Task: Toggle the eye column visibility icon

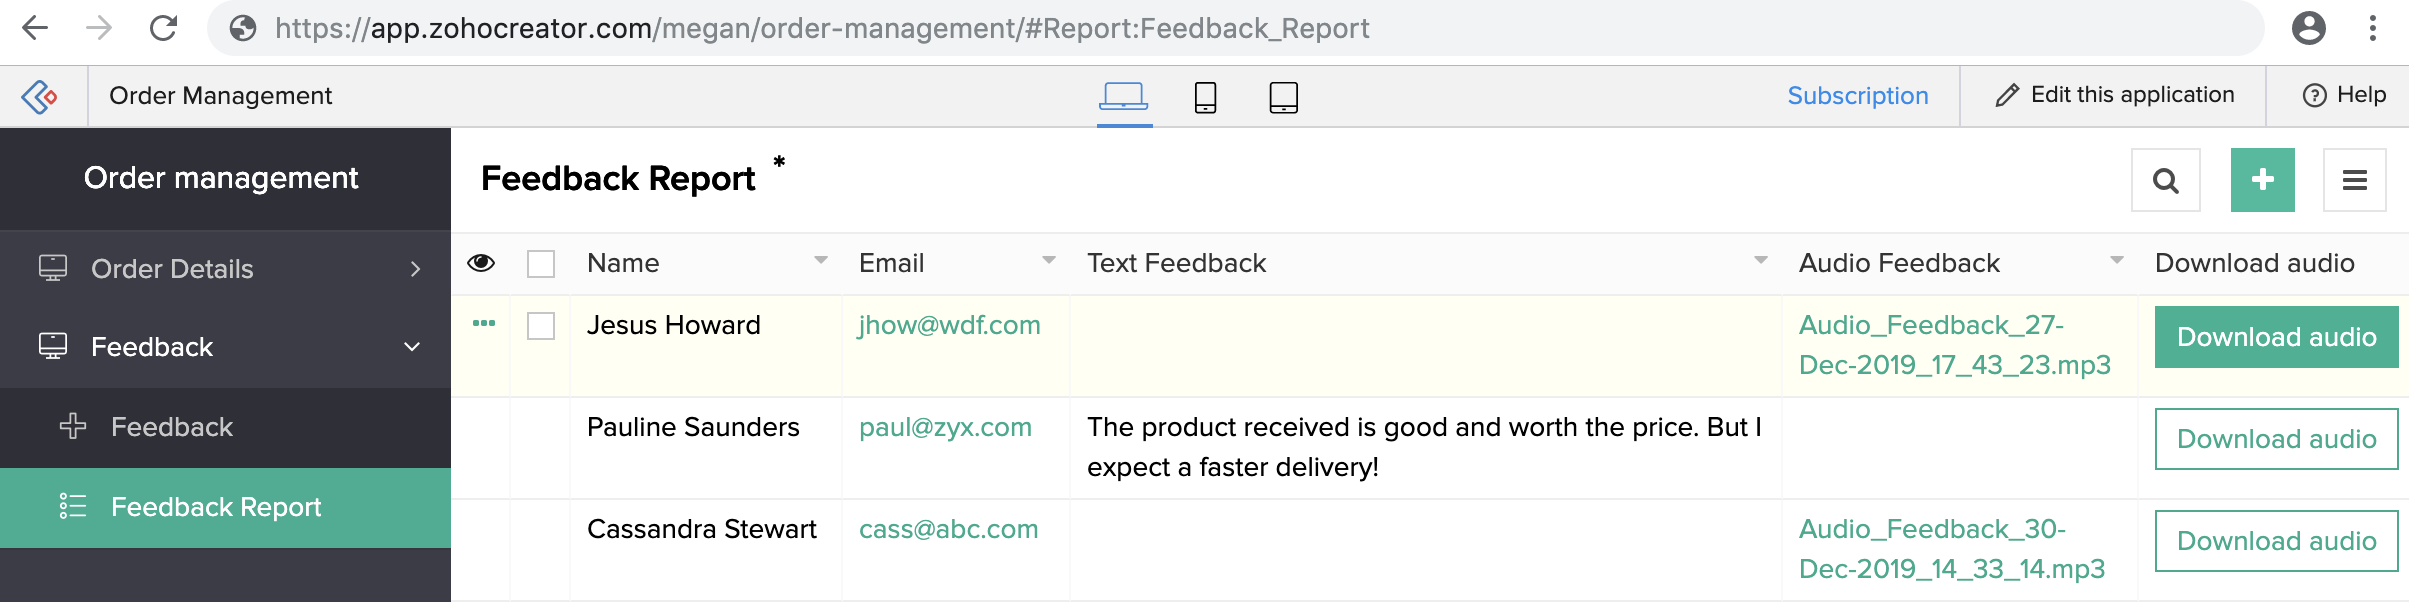Action: click(x=481, y=263)
